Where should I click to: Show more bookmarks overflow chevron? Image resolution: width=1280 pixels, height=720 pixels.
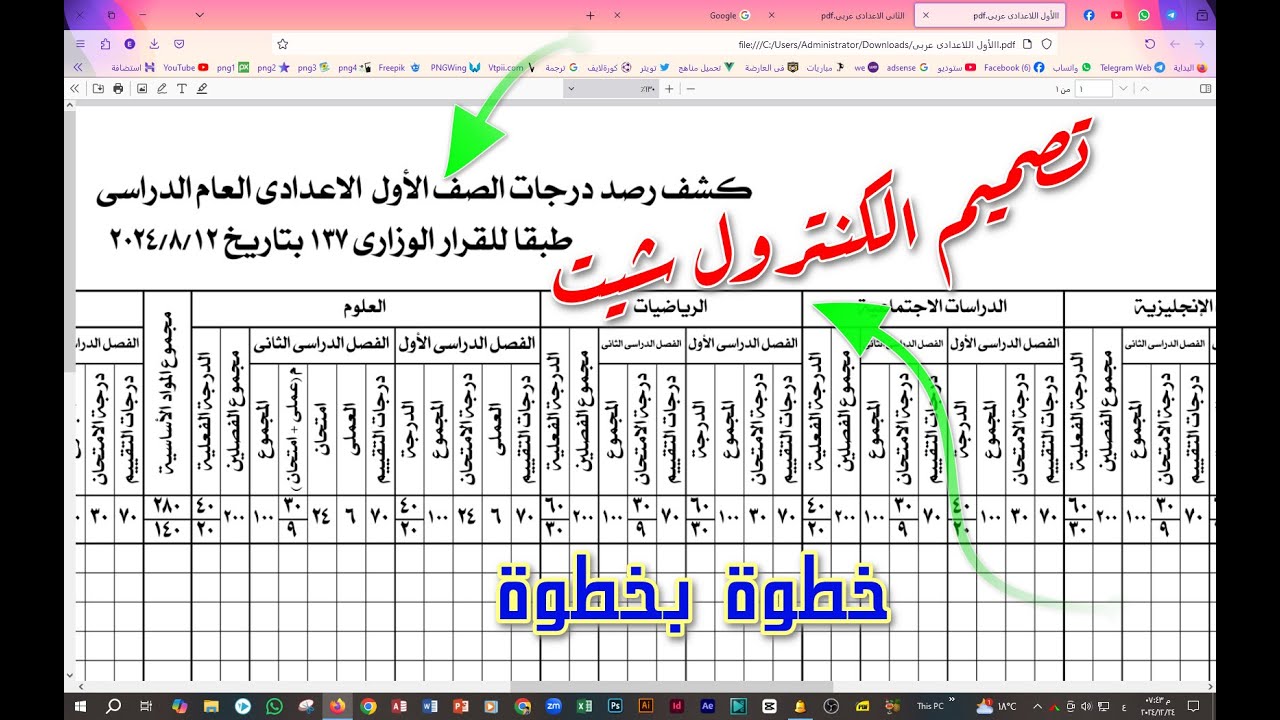click(78, 67)
